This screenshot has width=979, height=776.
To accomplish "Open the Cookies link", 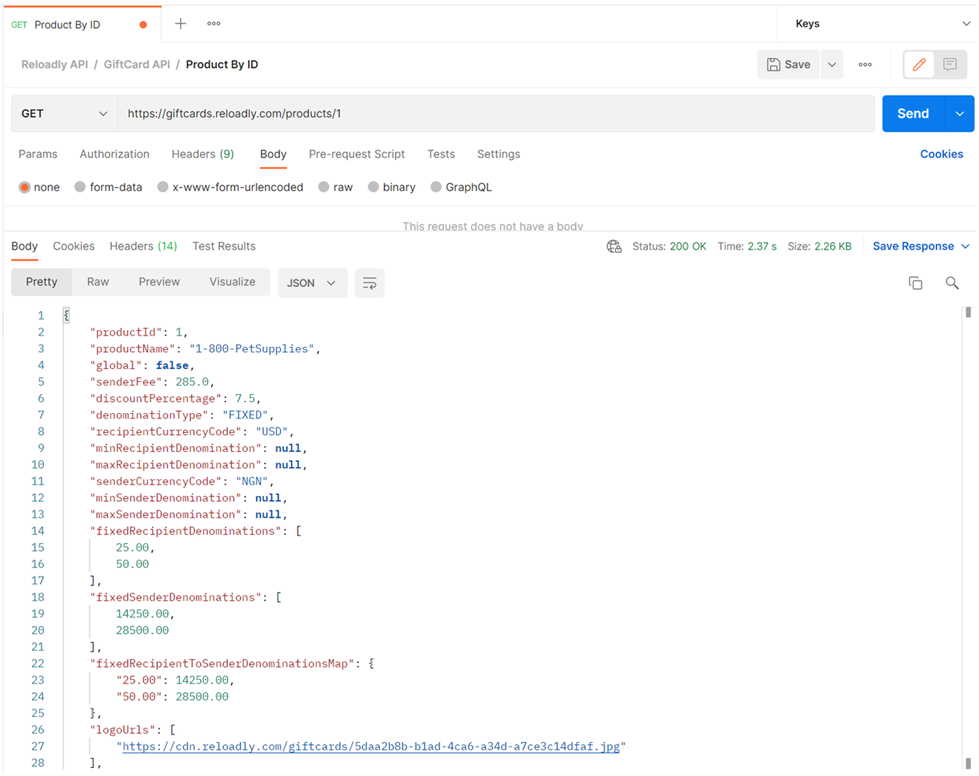I will pos(941,154).
